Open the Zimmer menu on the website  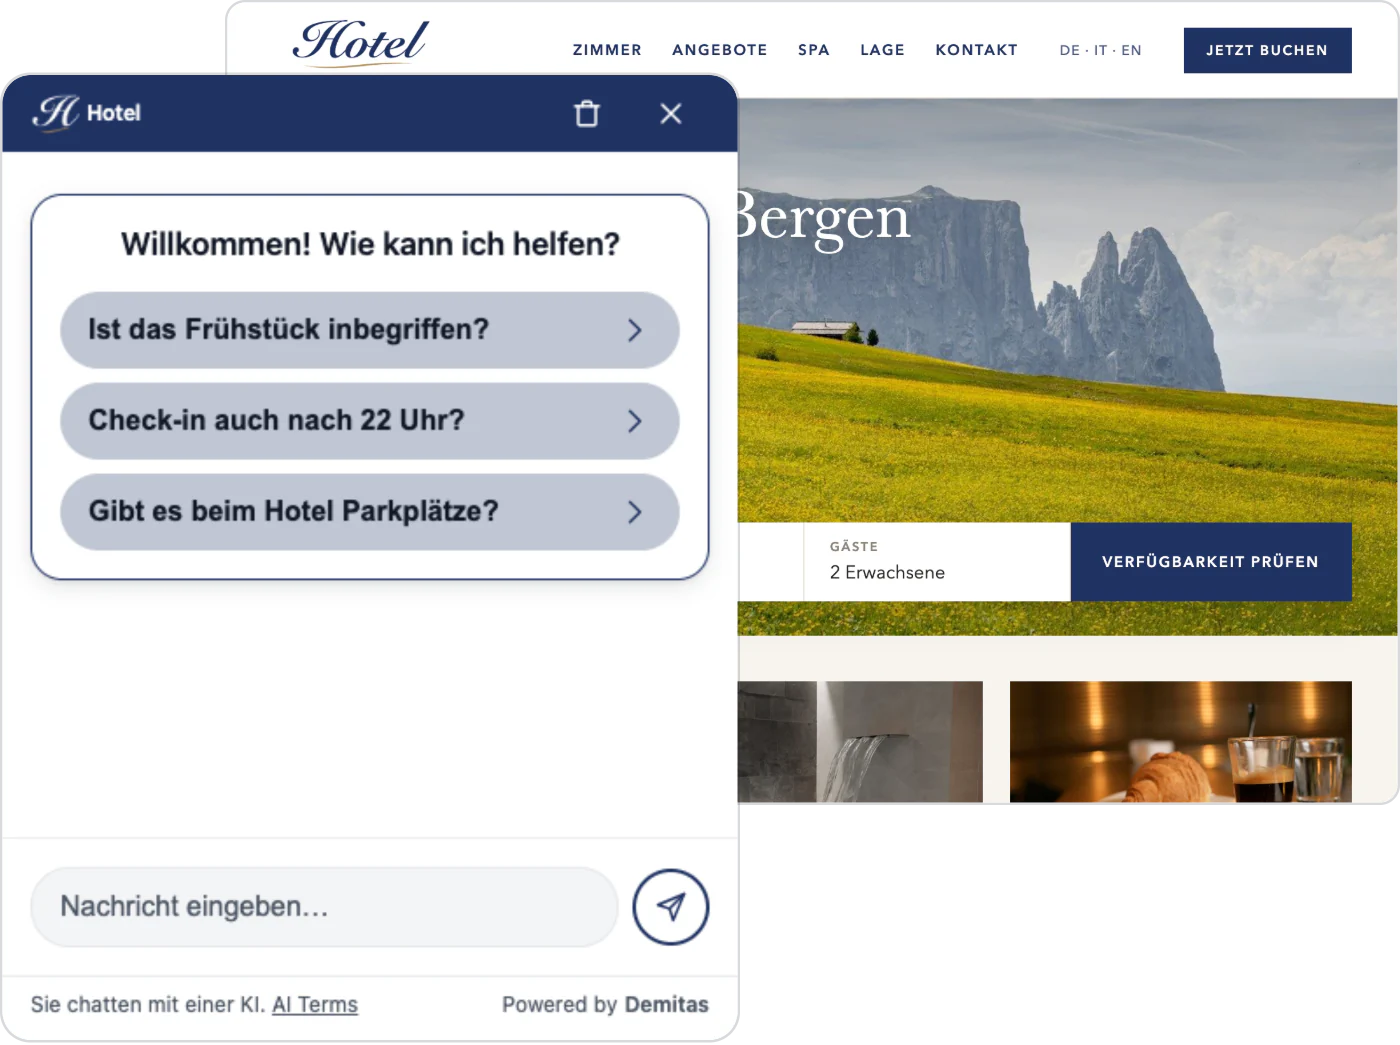[x=607, y=50]
